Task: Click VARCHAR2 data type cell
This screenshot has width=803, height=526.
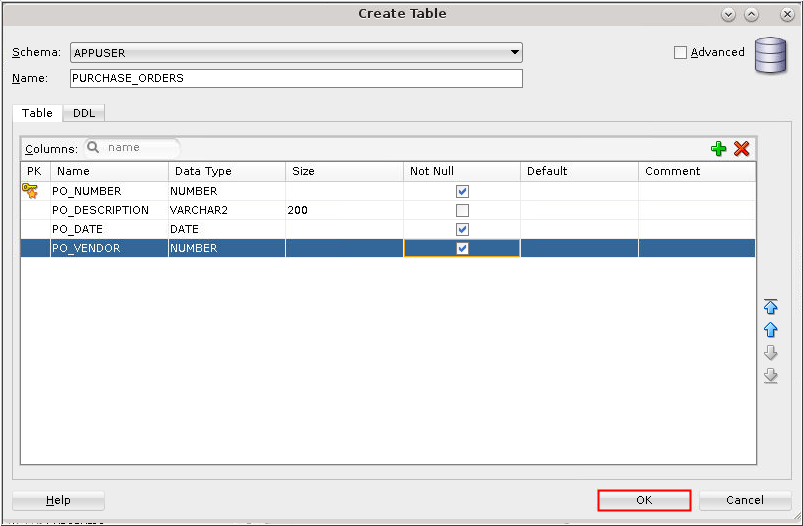Action: coord(226,210)
